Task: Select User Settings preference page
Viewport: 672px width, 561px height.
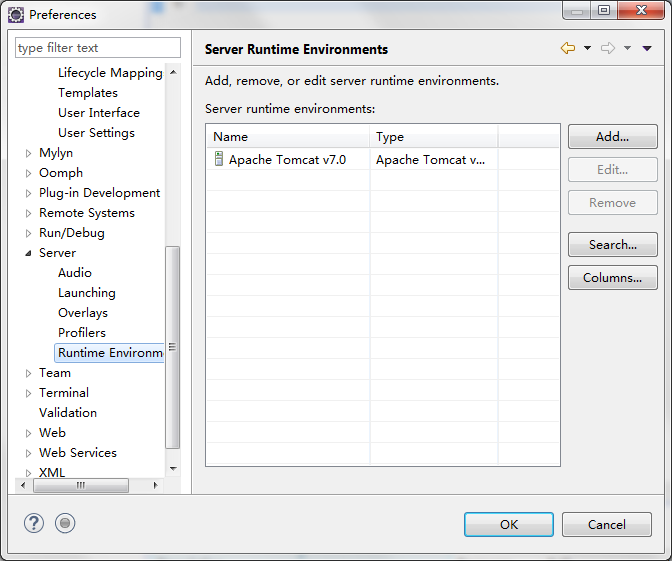Action: [96, 133]
